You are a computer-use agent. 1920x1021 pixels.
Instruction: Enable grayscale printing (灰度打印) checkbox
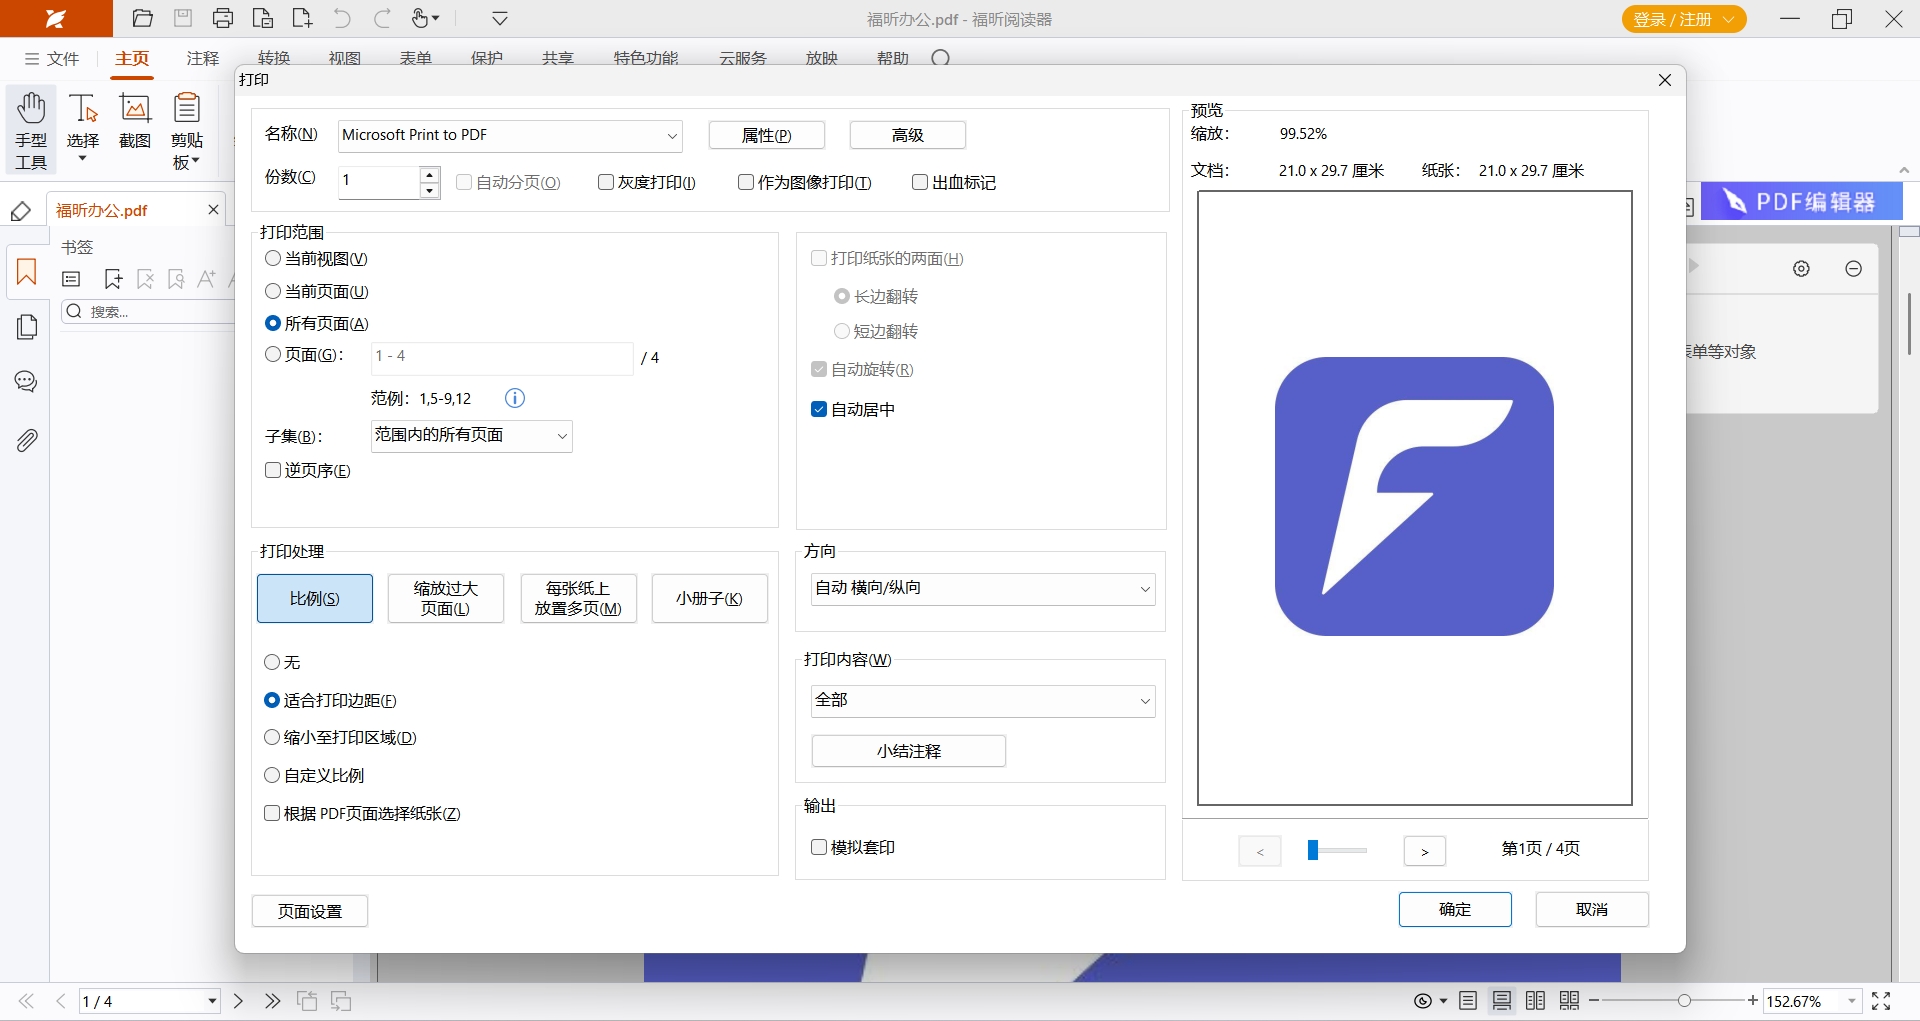[606, 182]
